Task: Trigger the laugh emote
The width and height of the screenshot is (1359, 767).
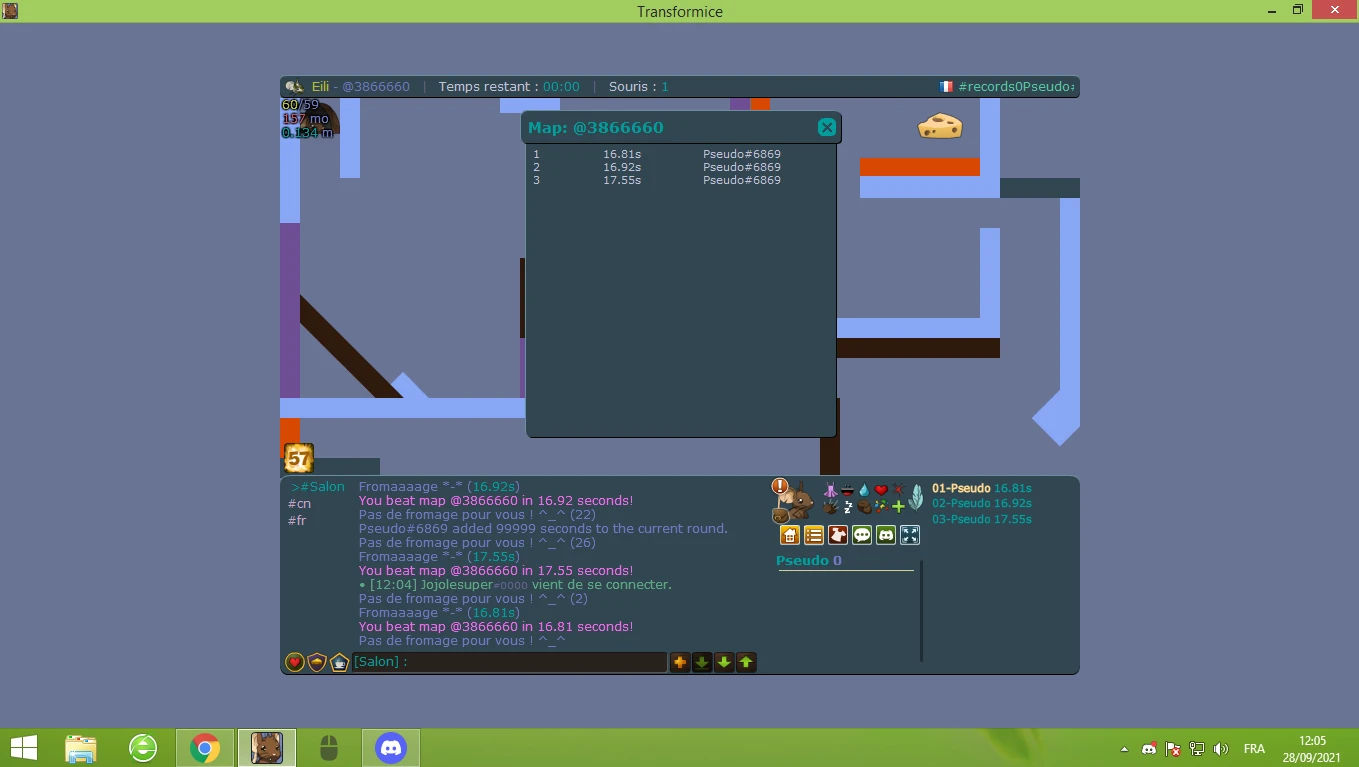Action: coord(847,490)
